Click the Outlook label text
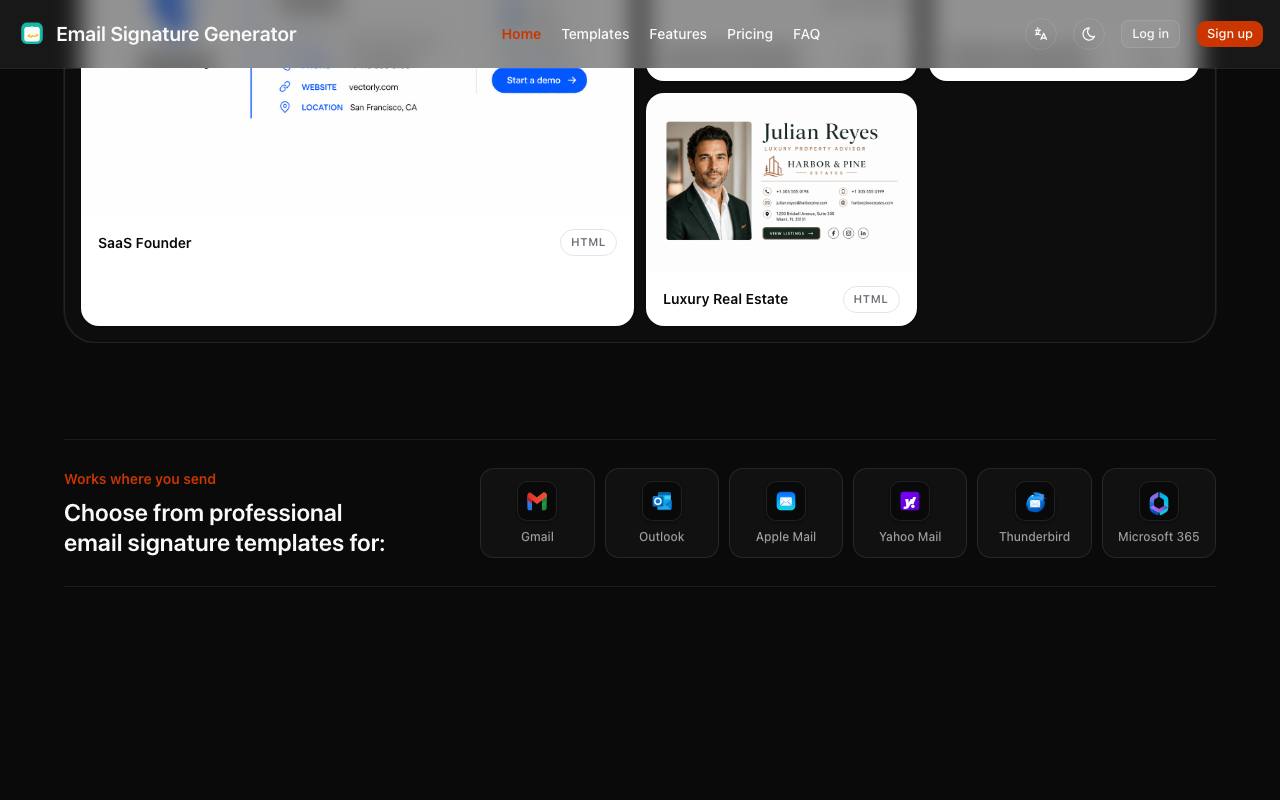 (x=662, y=537)
